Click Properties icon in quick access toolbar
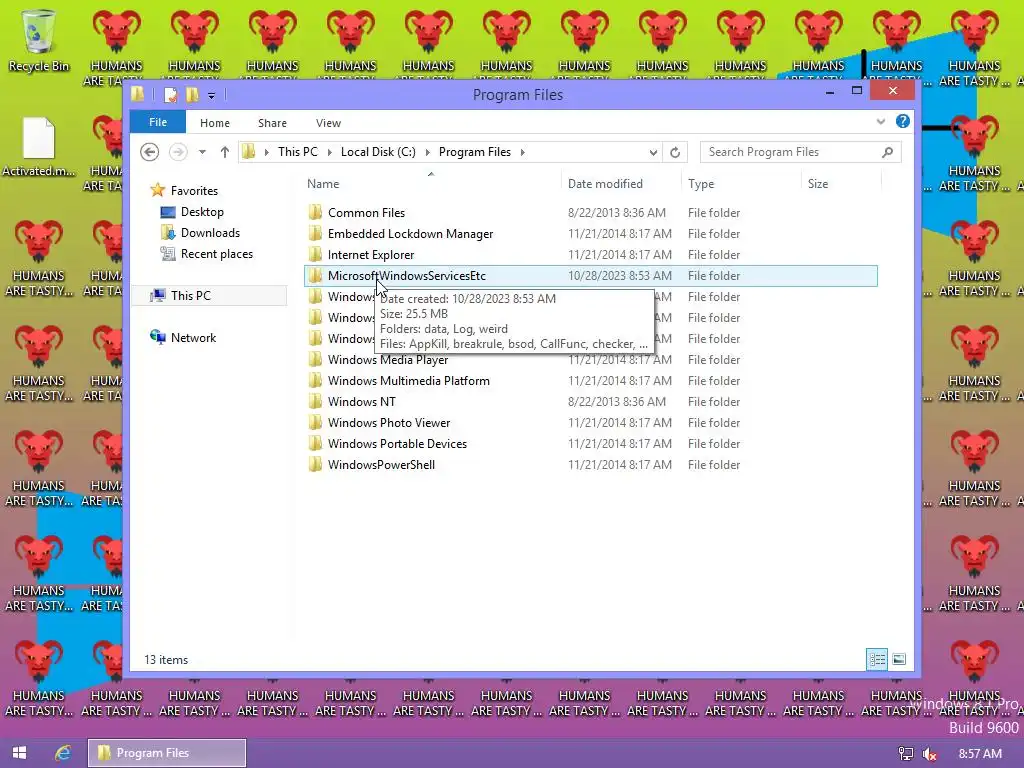The width and height of the screenshot is (1024, 768). tap(170, 95)
